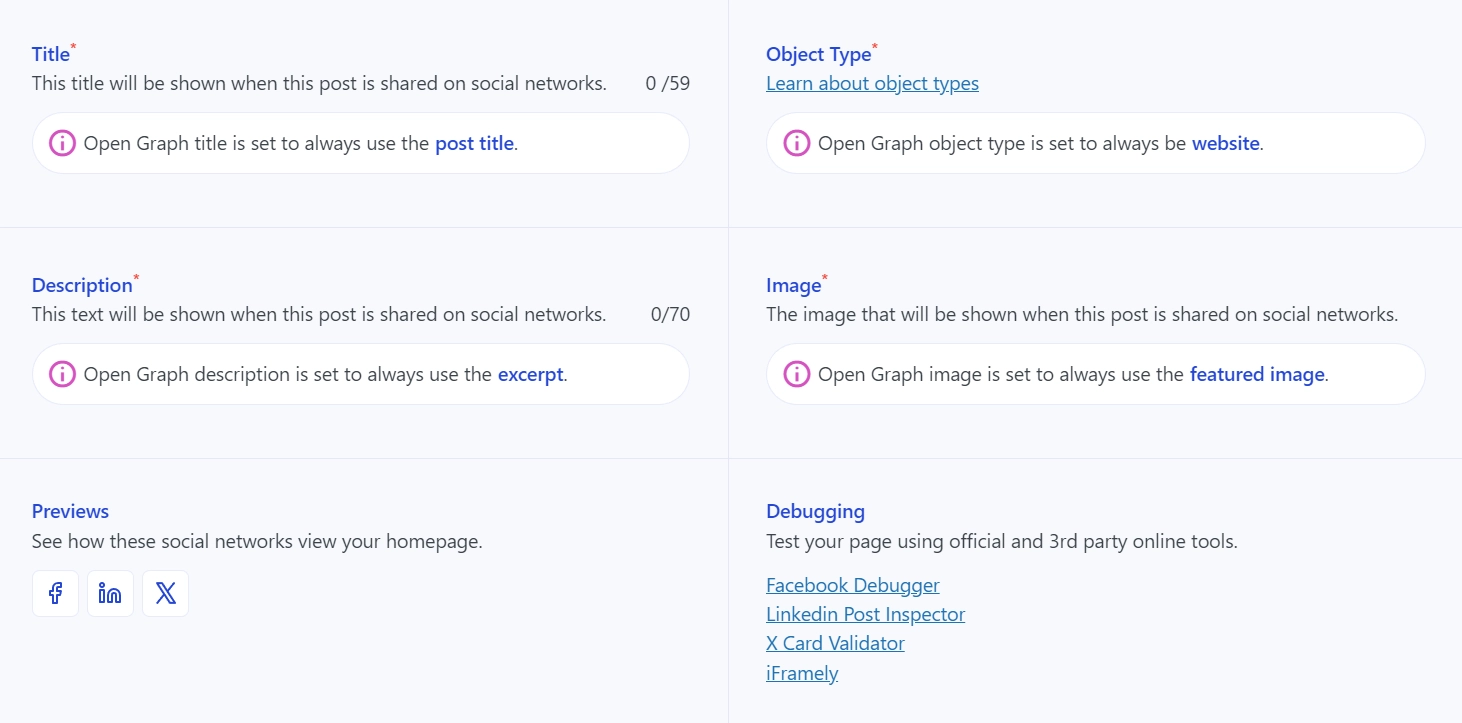Open the iFramely tool
Viewport: 1462px width, 723px height.
[x=802, y=672]
